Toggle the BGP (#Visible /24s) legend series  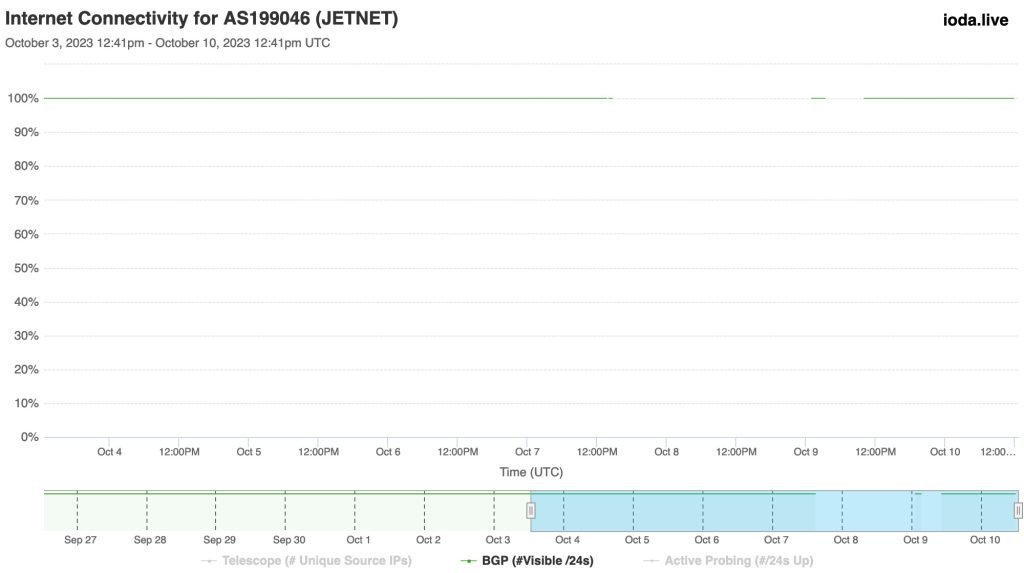(537, 561)
